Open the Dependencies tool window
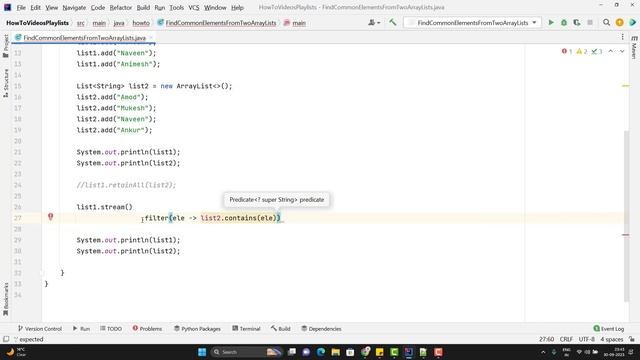This screenshot has width=640, height=360. 321,329
